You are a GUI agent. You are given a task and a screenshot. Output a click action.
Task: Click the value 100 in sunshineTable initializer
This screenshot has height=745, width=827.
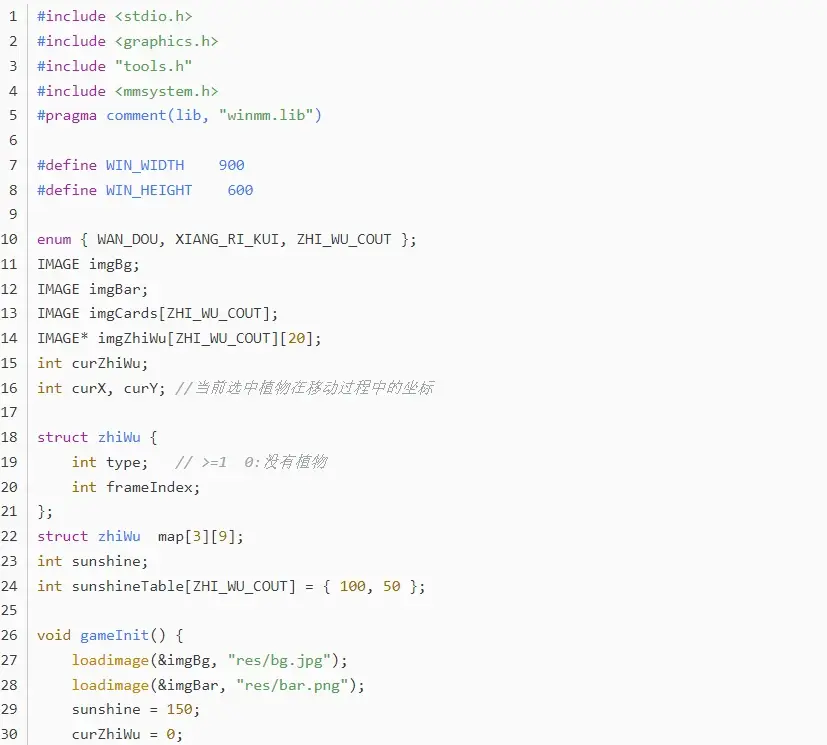click(x=352, y=586)
